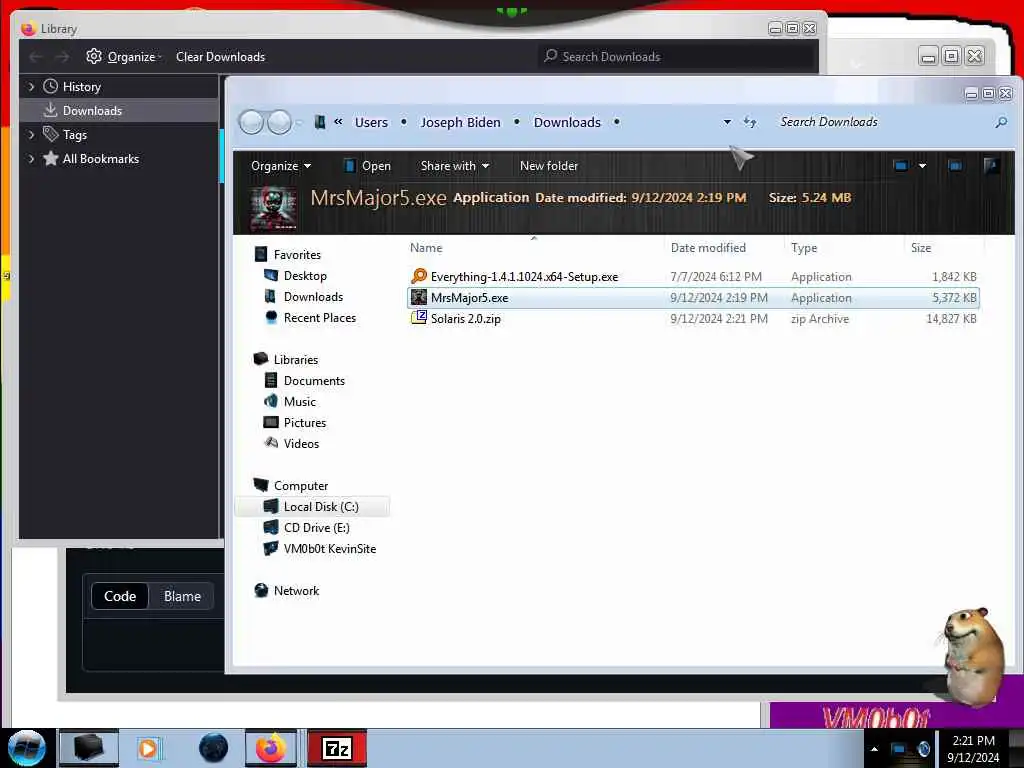Click the Open toolbar button
Viewport: 1024px width, 768px height.
coord(367,166)
